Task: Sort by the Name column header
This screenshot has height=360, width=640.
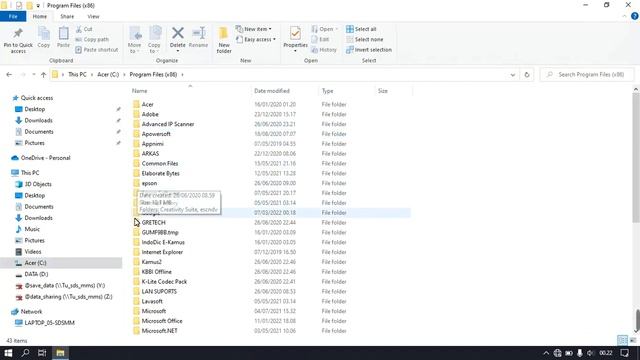Action: point(140,91)
